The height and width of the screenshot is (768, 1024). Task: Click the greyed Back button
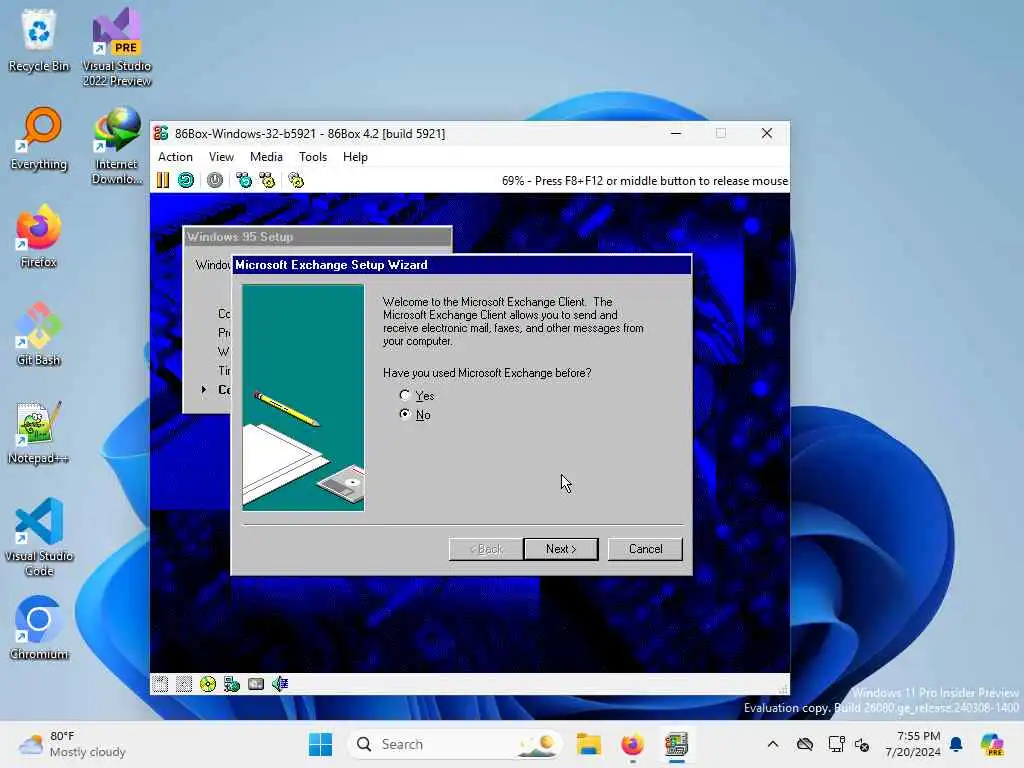point(486,549)
